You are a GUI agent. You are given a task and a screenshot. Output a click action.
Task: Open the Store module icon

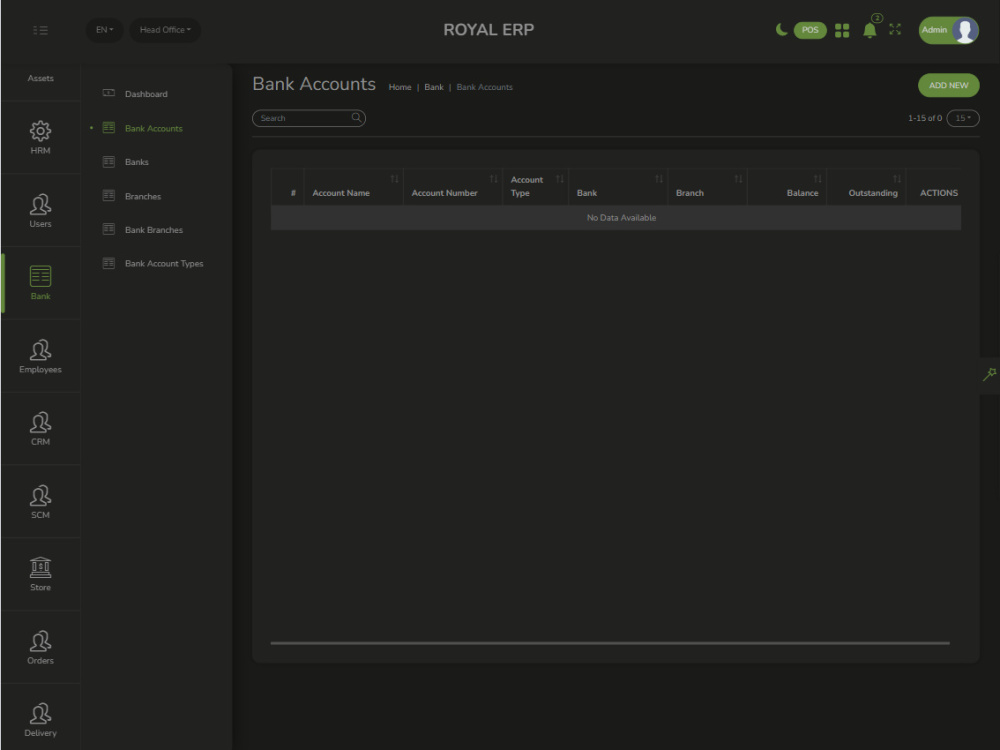point(40,568)
